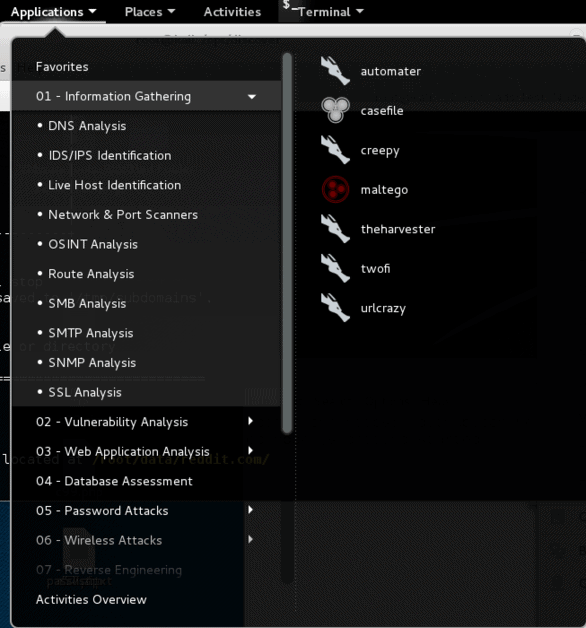Expand Wireless Attacks submenu arrow

coord(251,539)
